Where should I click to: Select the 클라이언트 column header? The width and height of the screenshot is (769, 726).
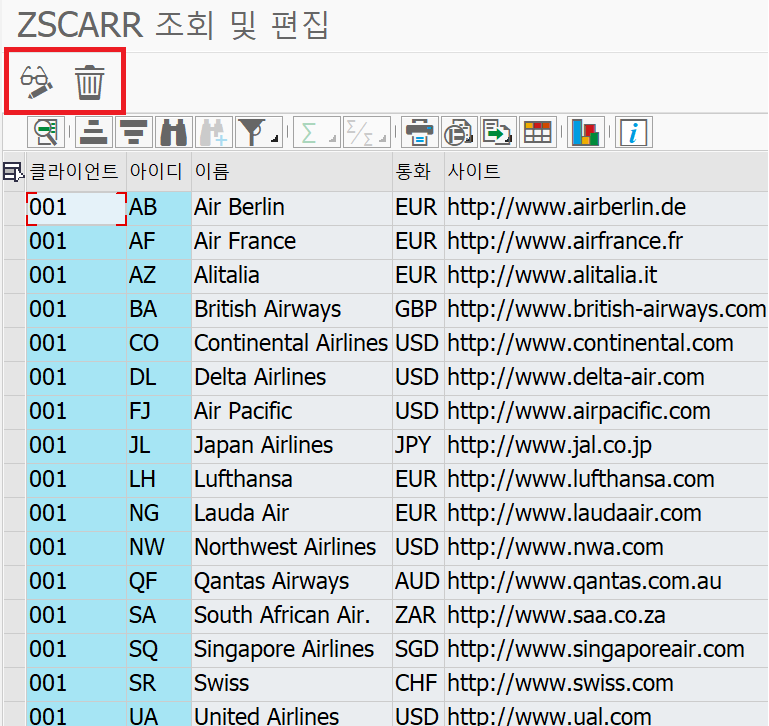[76, 172]
